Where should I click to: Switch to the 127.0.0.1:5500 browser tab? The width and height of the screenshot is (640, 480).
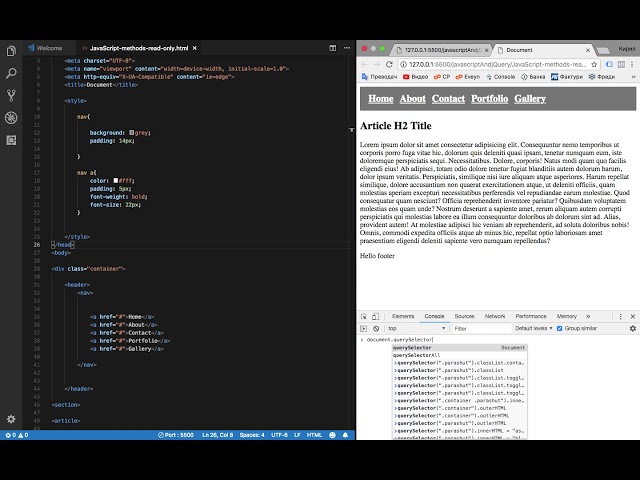pos(441,50)
